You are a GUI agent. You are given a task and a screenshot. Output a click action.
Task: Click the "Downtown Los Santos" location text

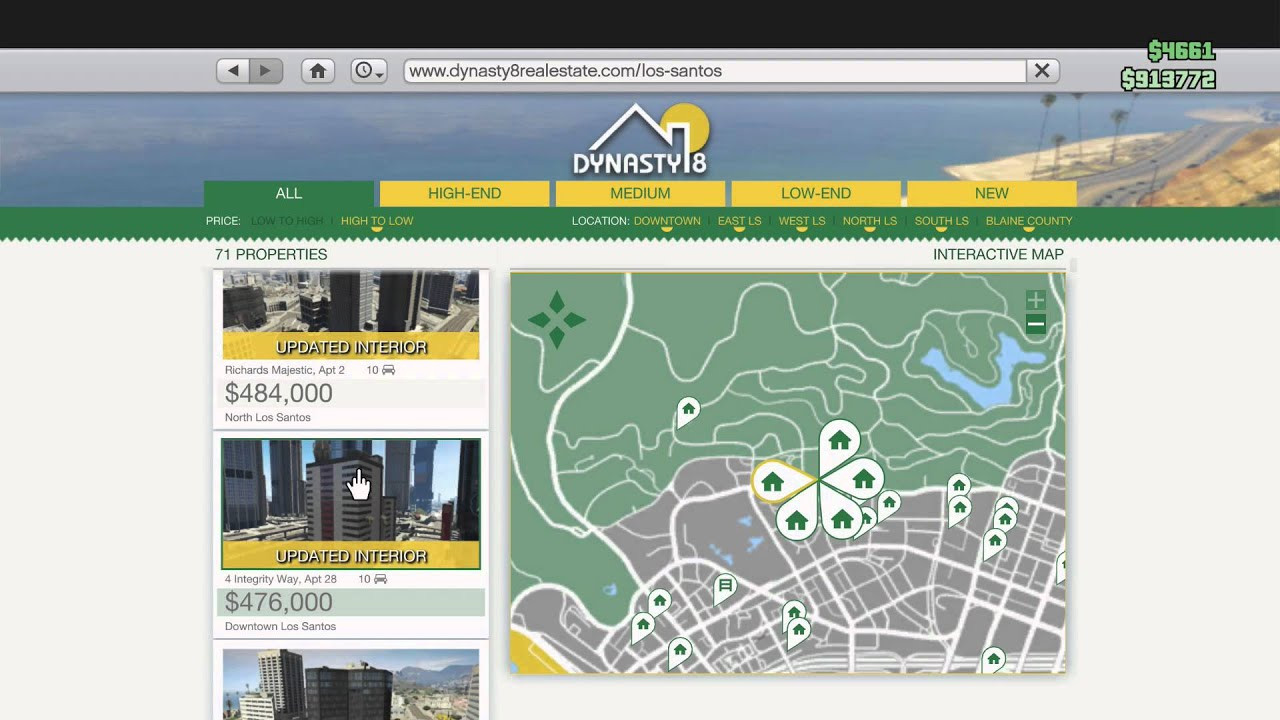pyautogui.click(x=280, y=626)
